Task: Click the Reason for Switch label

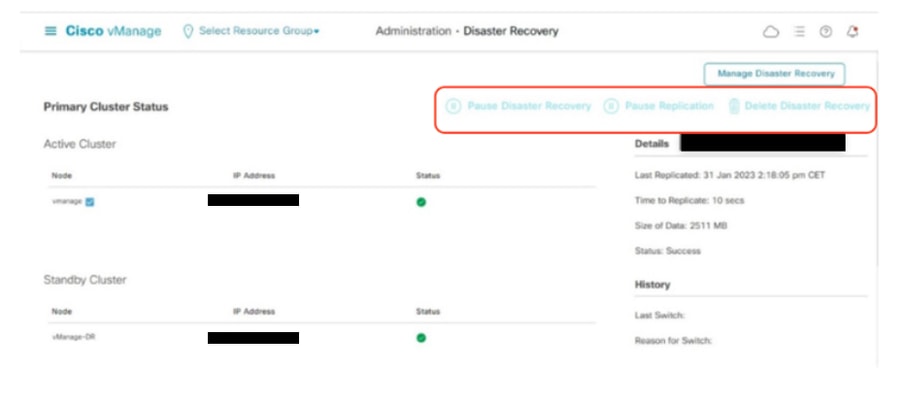Action: tap(673, 341)
